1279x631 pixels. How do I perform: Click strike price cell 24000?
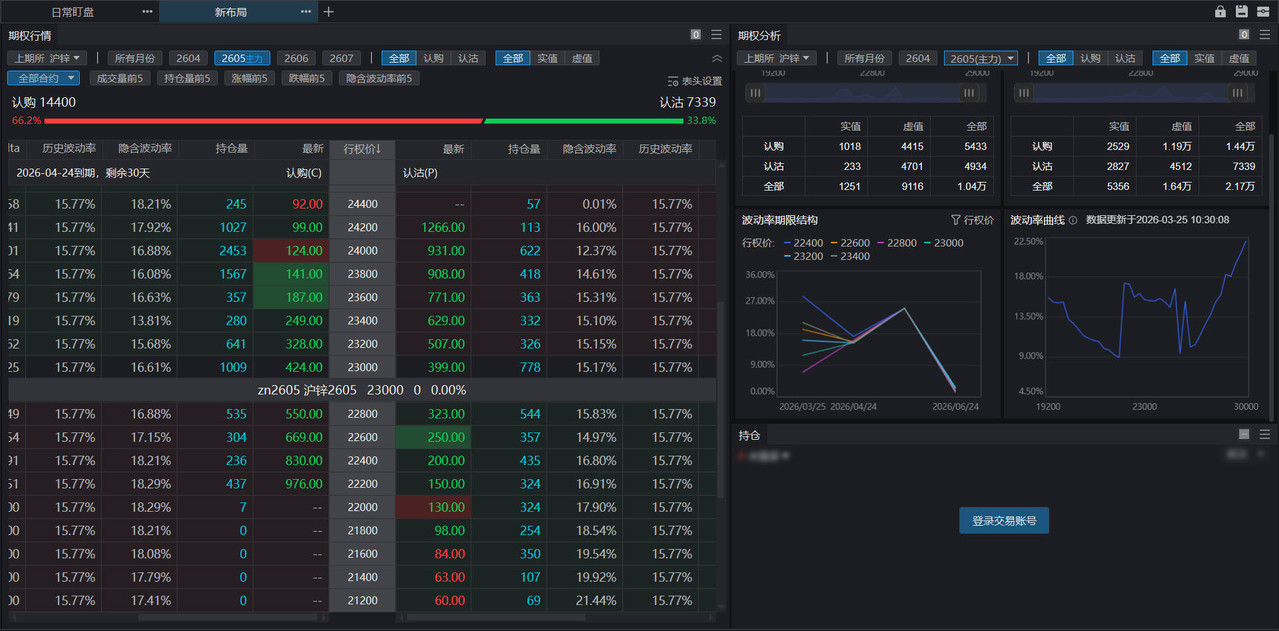click(362, 250)
